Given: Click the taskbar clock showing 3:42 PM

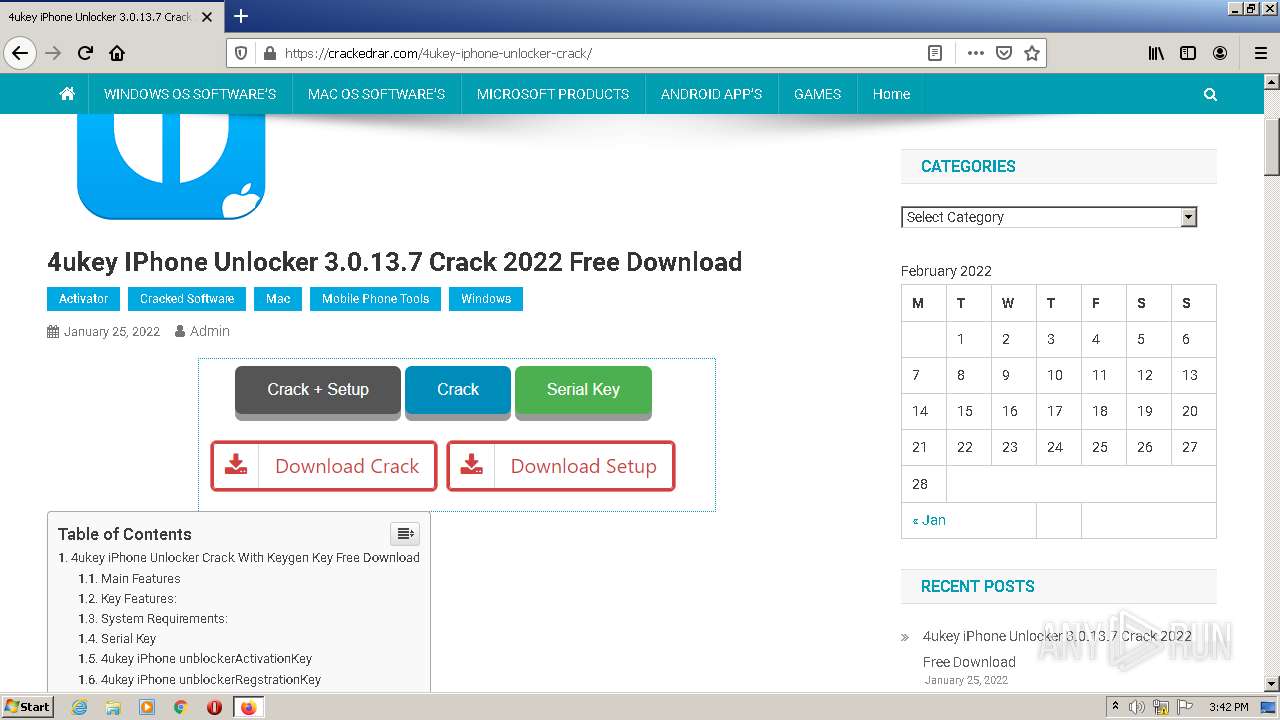Looking at the screenshot, I should click(1228, 707).
